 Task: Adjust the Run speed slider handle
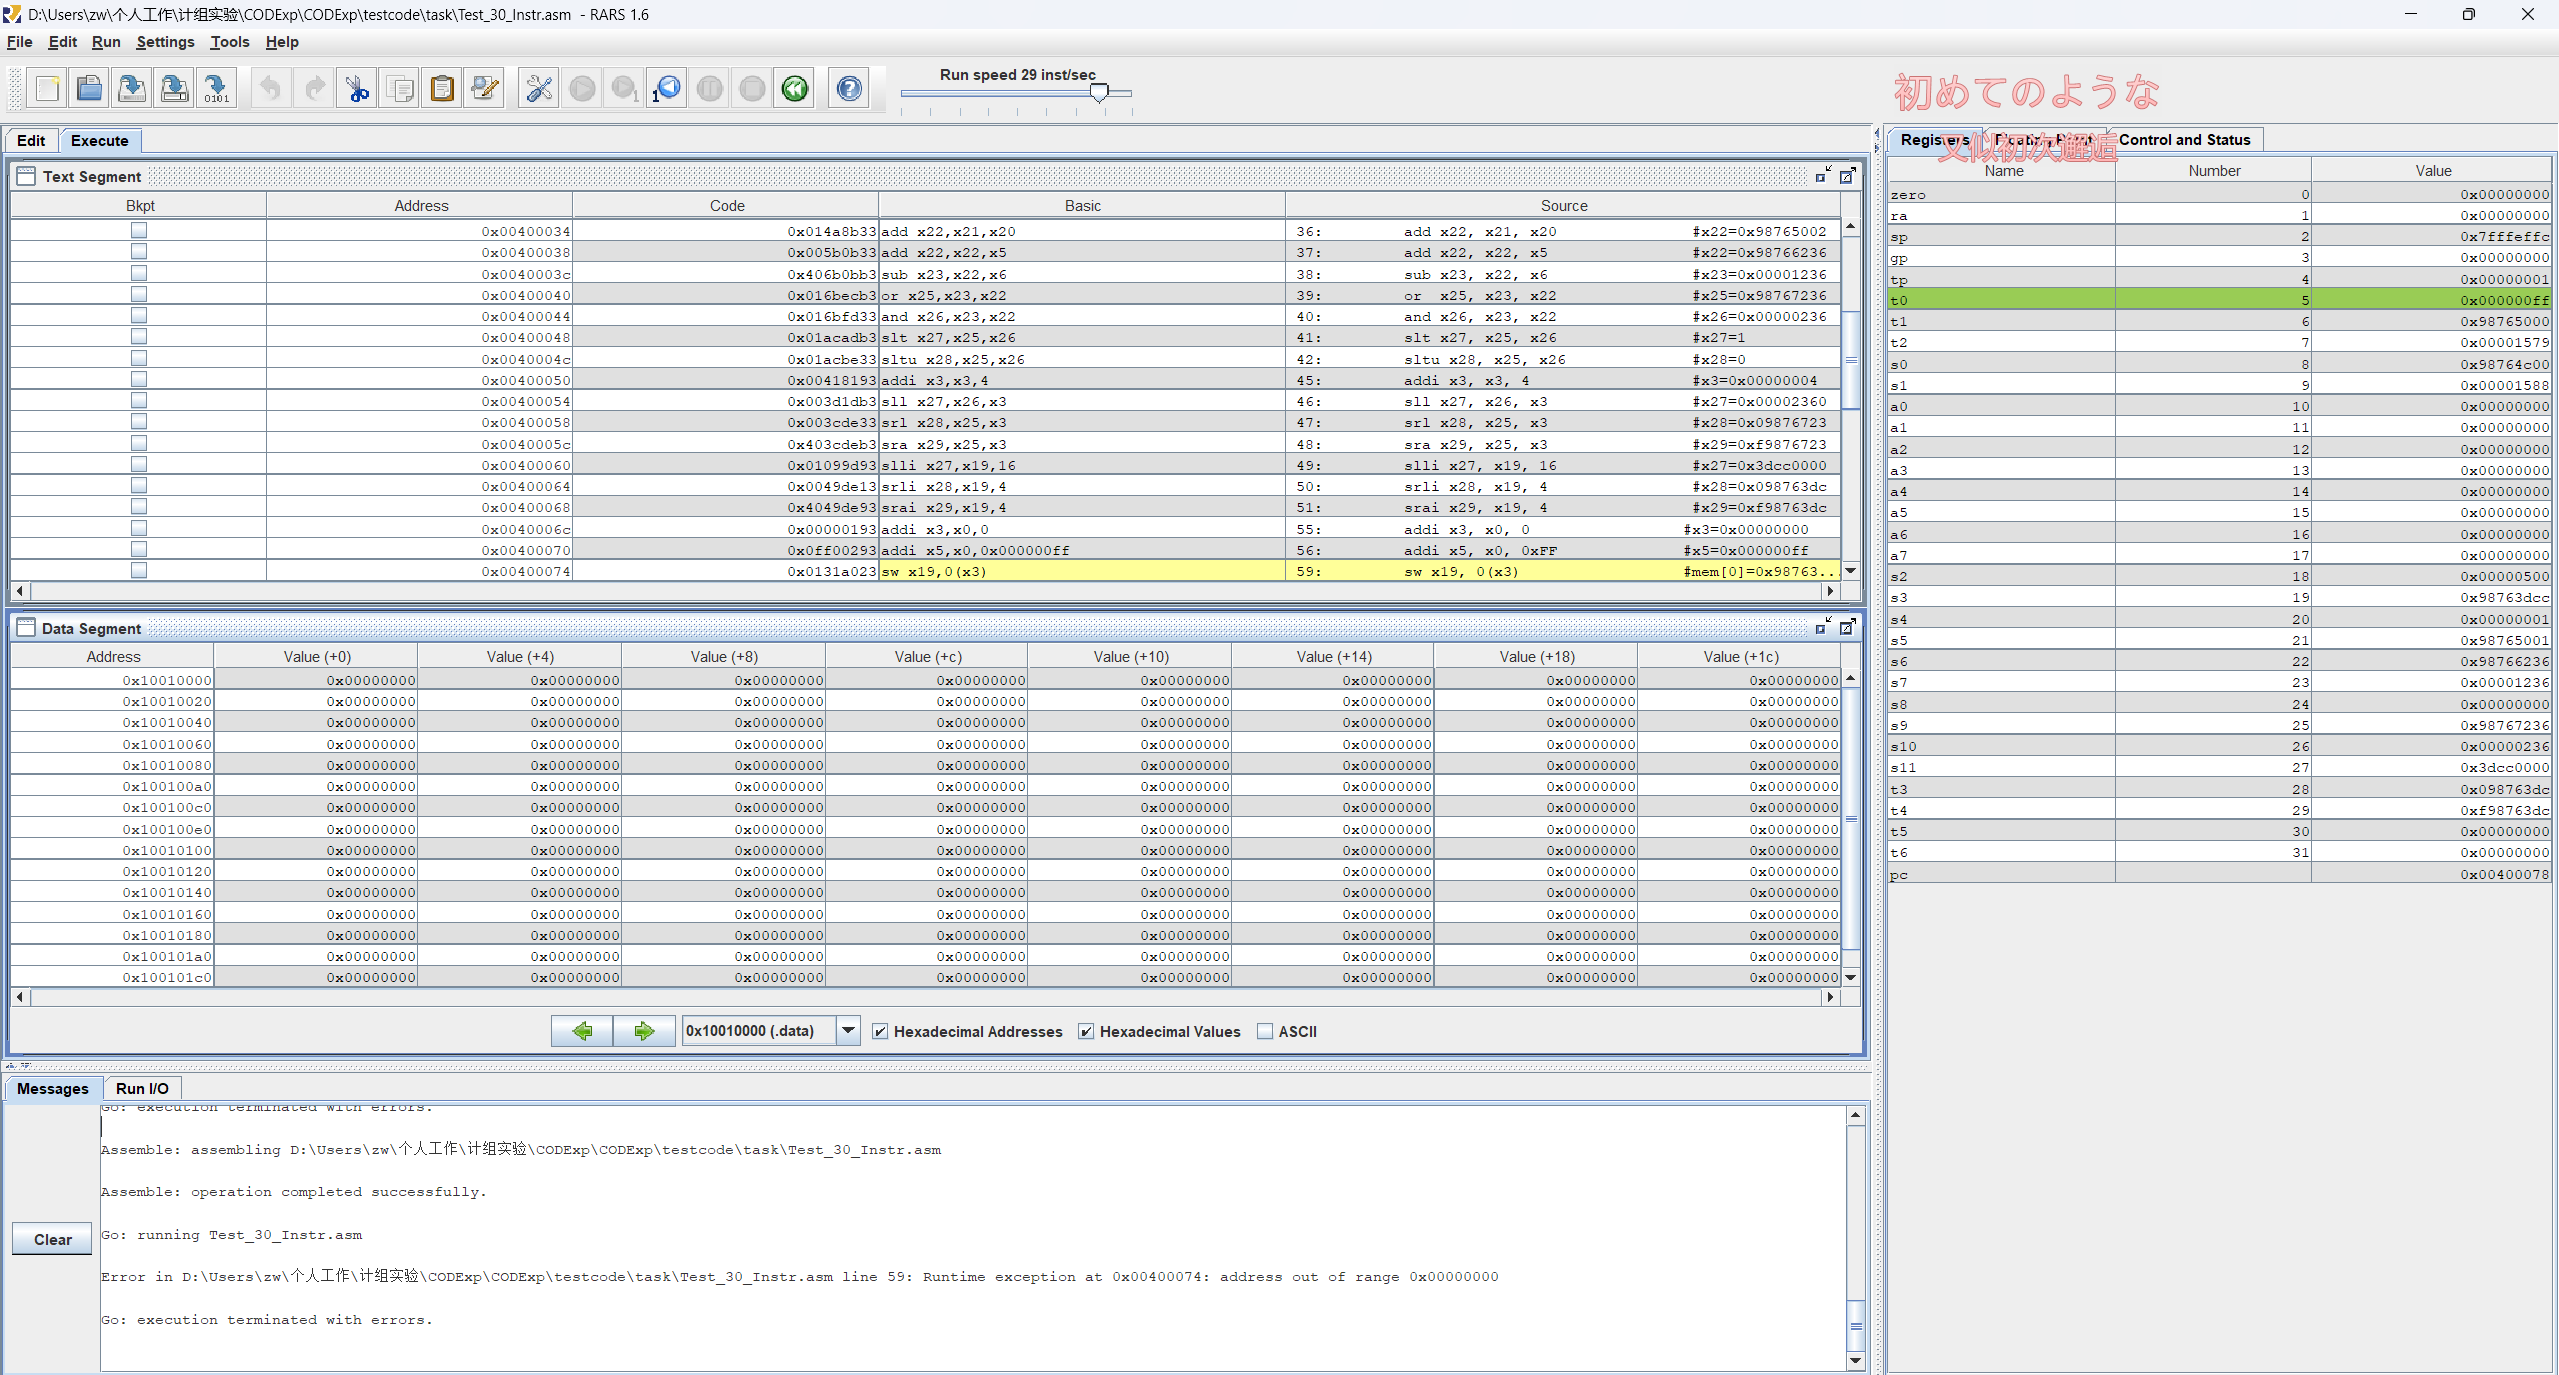coord(1099,93)
